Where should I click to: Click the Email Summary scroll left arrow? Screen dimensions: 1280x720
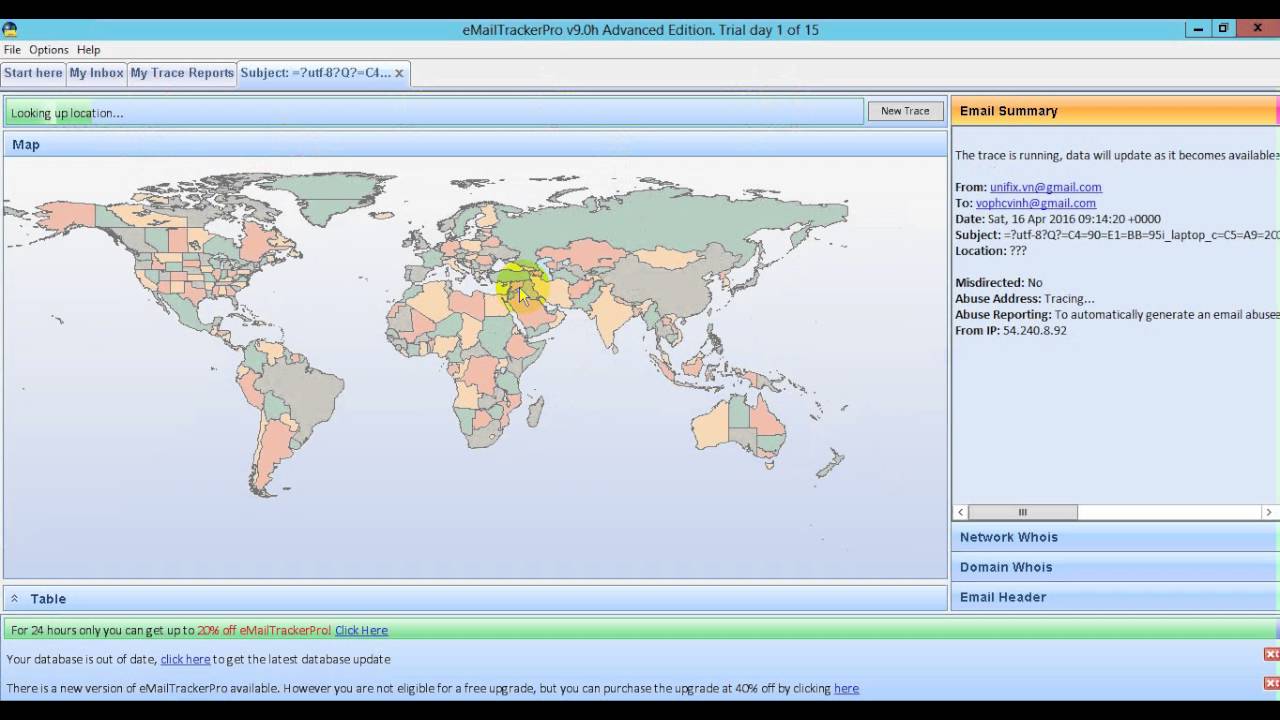click(961, 512)
